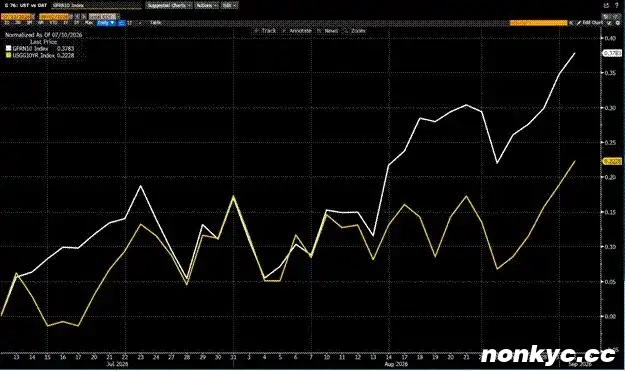625x371 pixels.
Task: Toggle the Annotate tool
Action: pyautogui.click(x=297, y=31)
